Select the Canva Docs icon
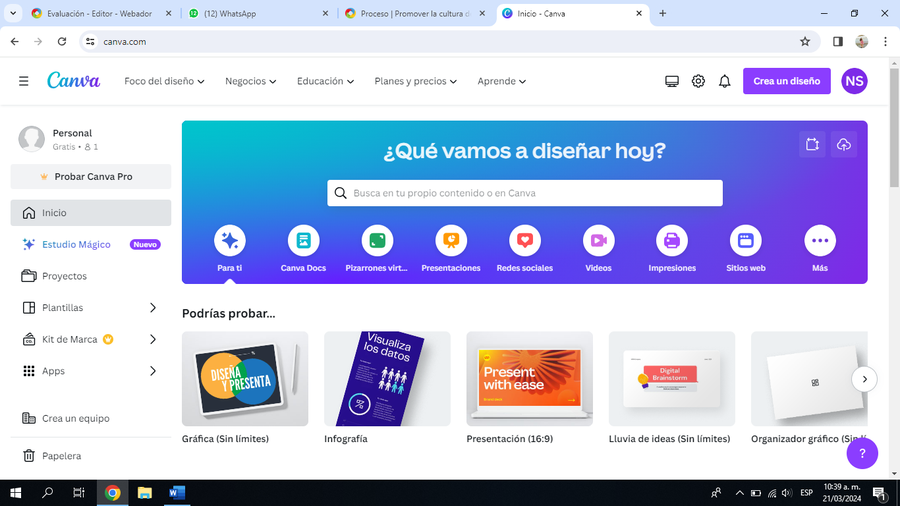Viewport: 900px width, 506px height. tap(303, 240)
